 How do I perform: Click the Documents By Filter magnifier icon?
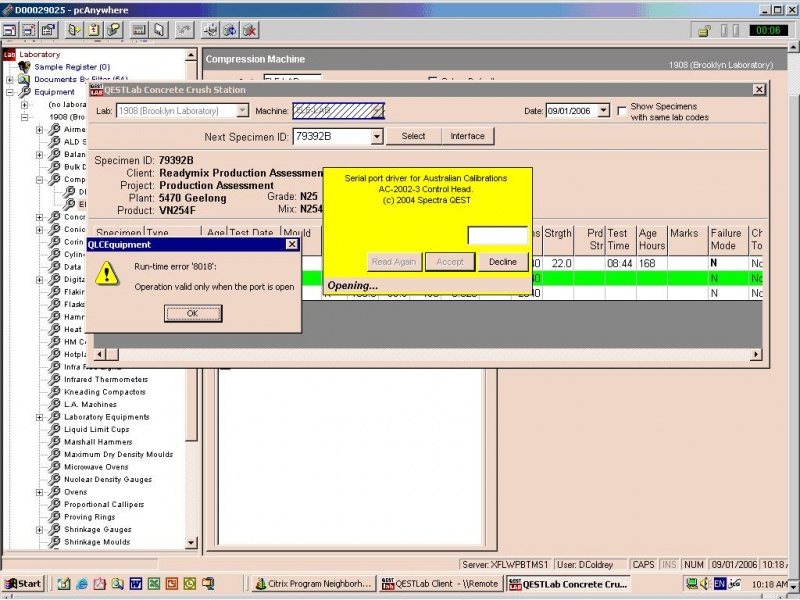pos(24,79)
